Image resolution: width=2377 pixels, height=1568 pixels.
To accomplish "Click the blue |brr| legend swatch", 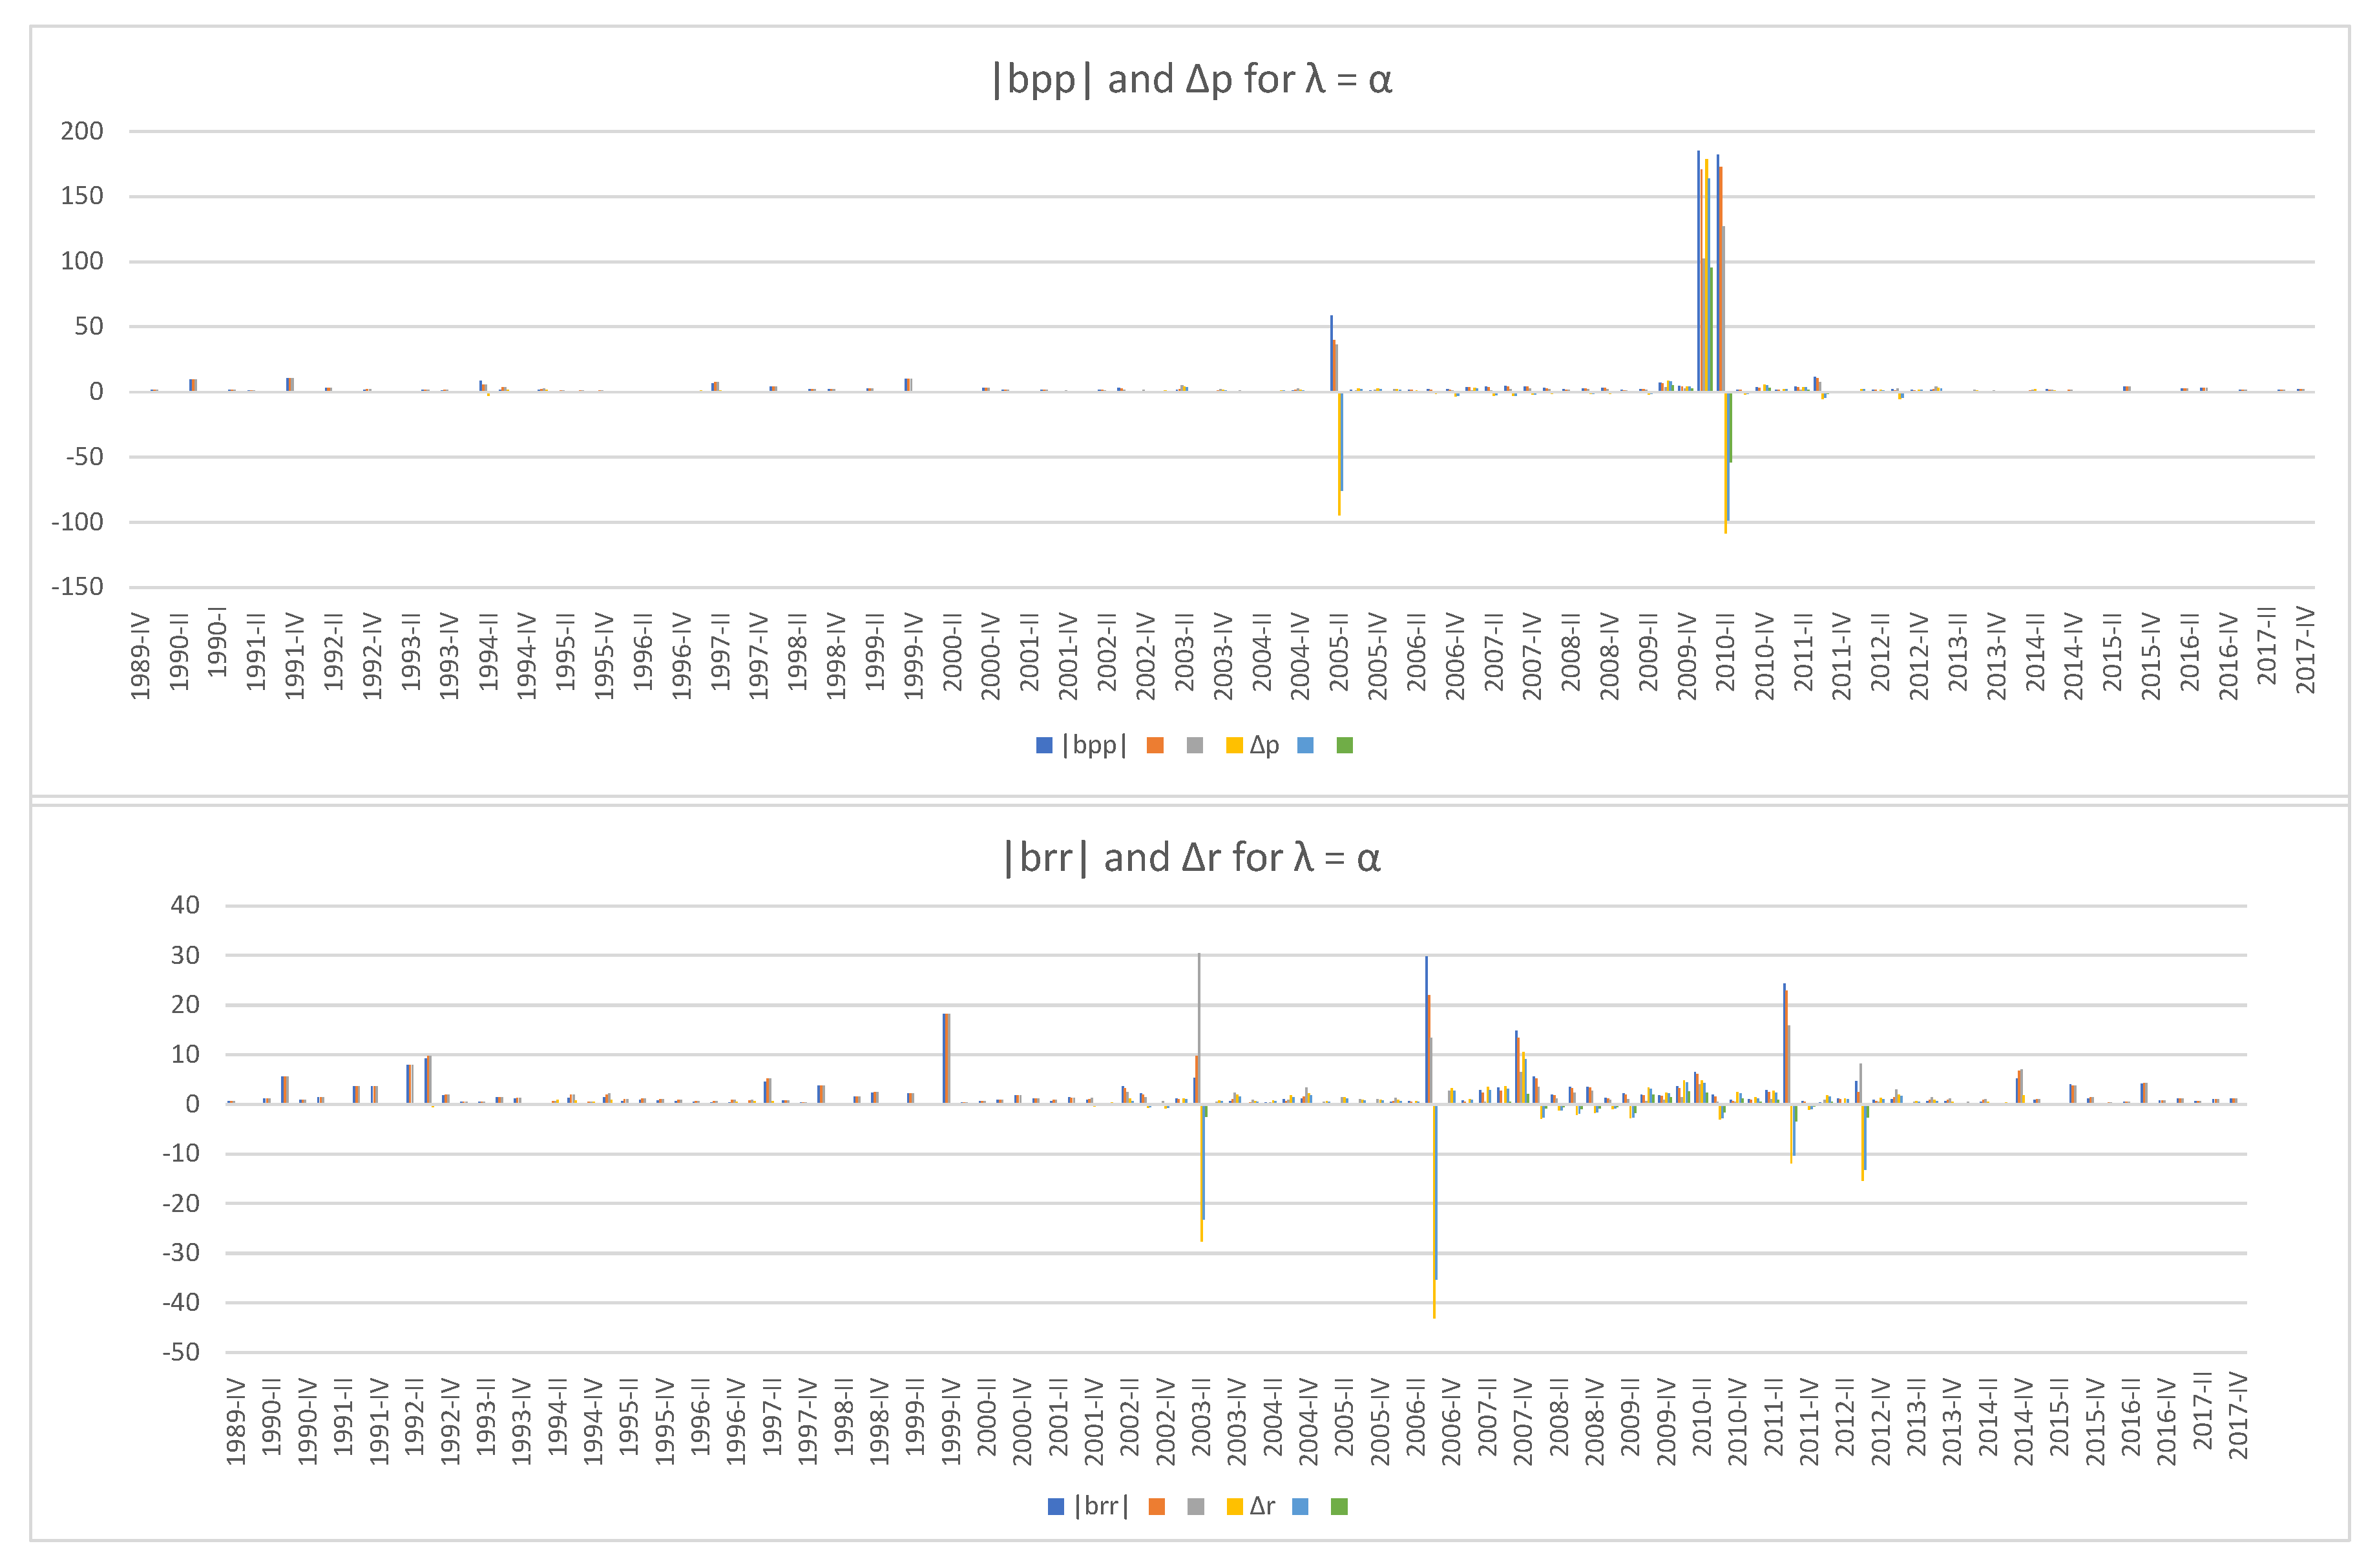I will point(1055,1506).
